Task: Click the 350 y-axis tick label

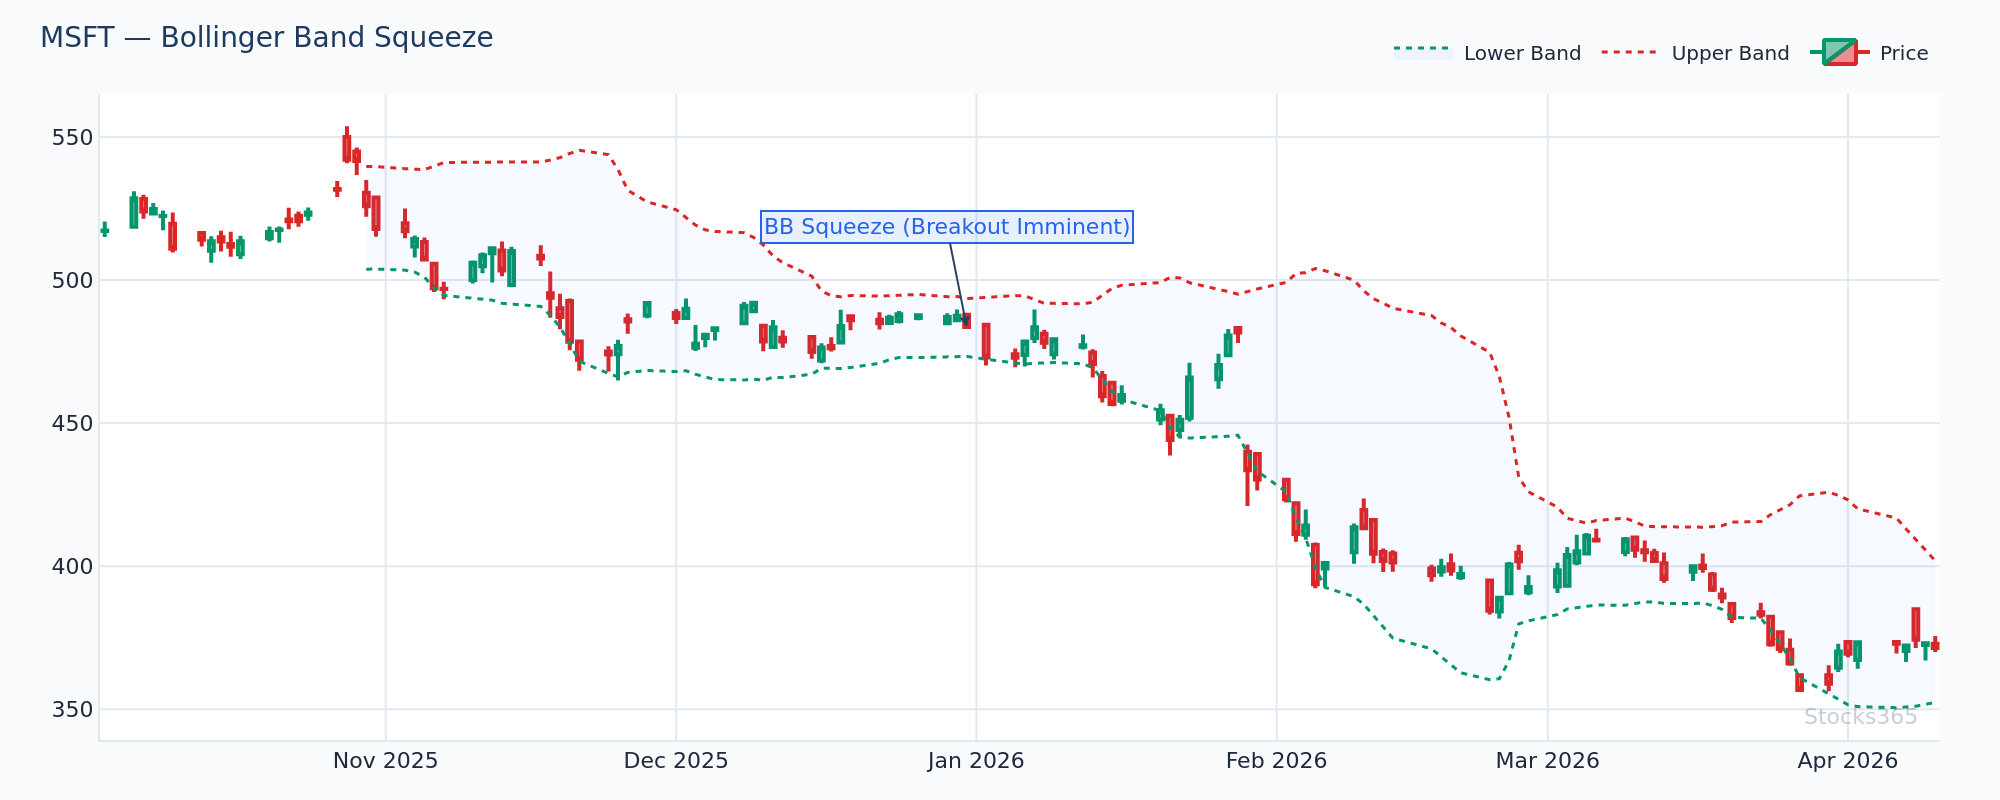Action: pos(72,710)
